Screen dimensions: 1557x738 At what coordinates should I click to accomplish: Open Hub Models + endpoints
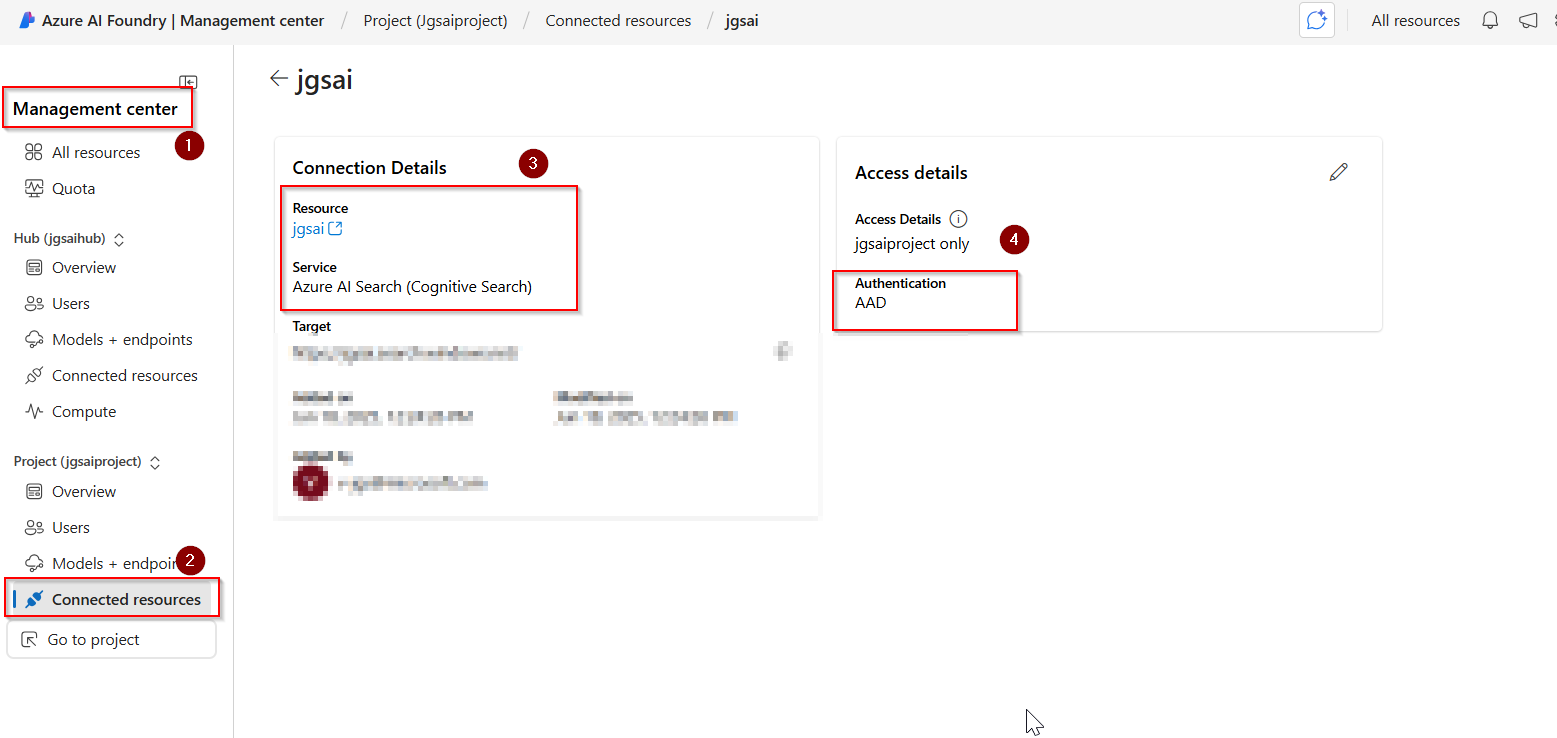(122, 339)
